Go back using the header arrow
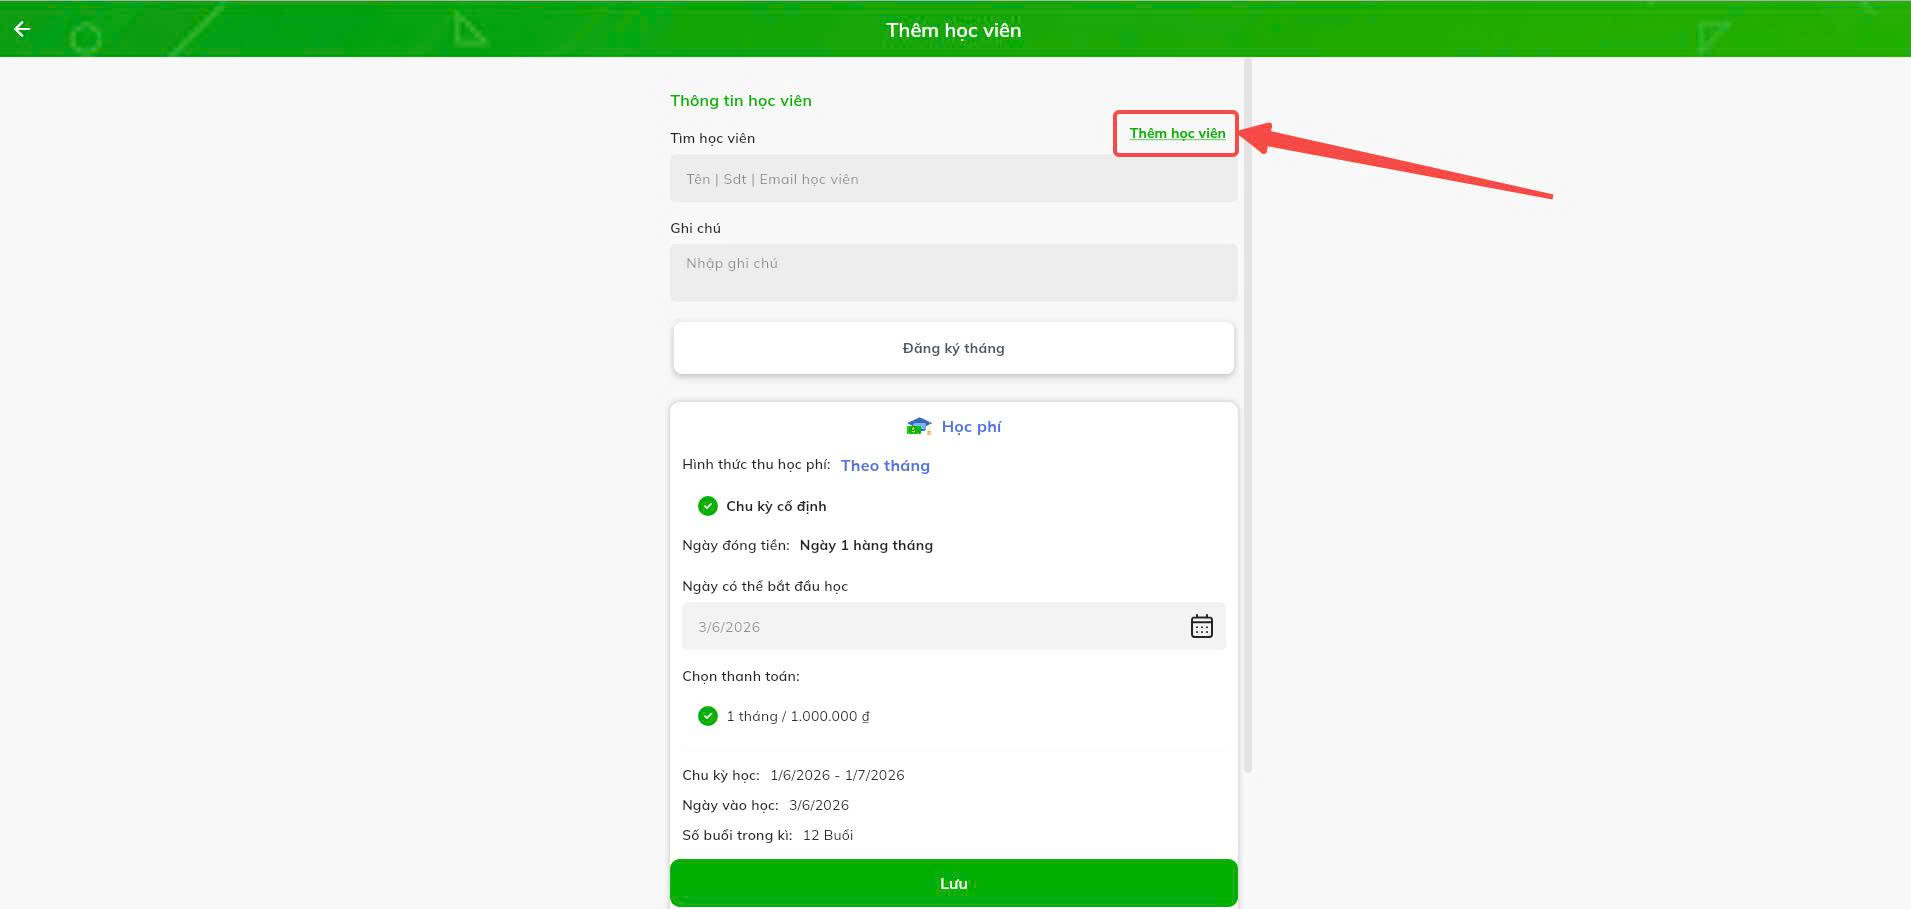The width and height of the screenshot is (1911, 909). pos(22,29)
